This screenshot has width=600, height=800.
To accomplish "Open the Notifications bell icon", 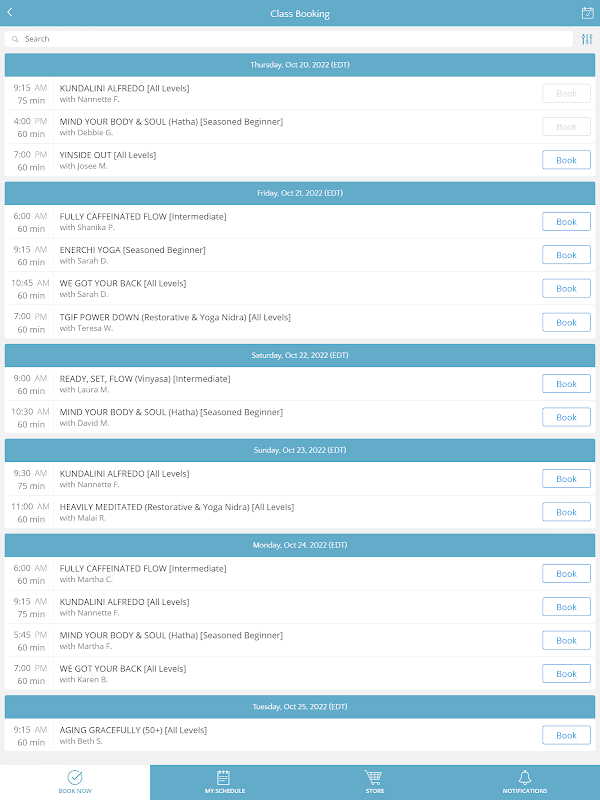I will pos(524,777).
